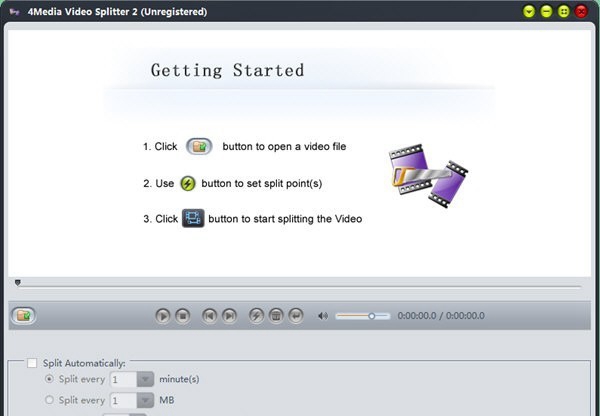Click the split video icon in step 3
The height and width of the screenshot is (416, 600).
193,218
